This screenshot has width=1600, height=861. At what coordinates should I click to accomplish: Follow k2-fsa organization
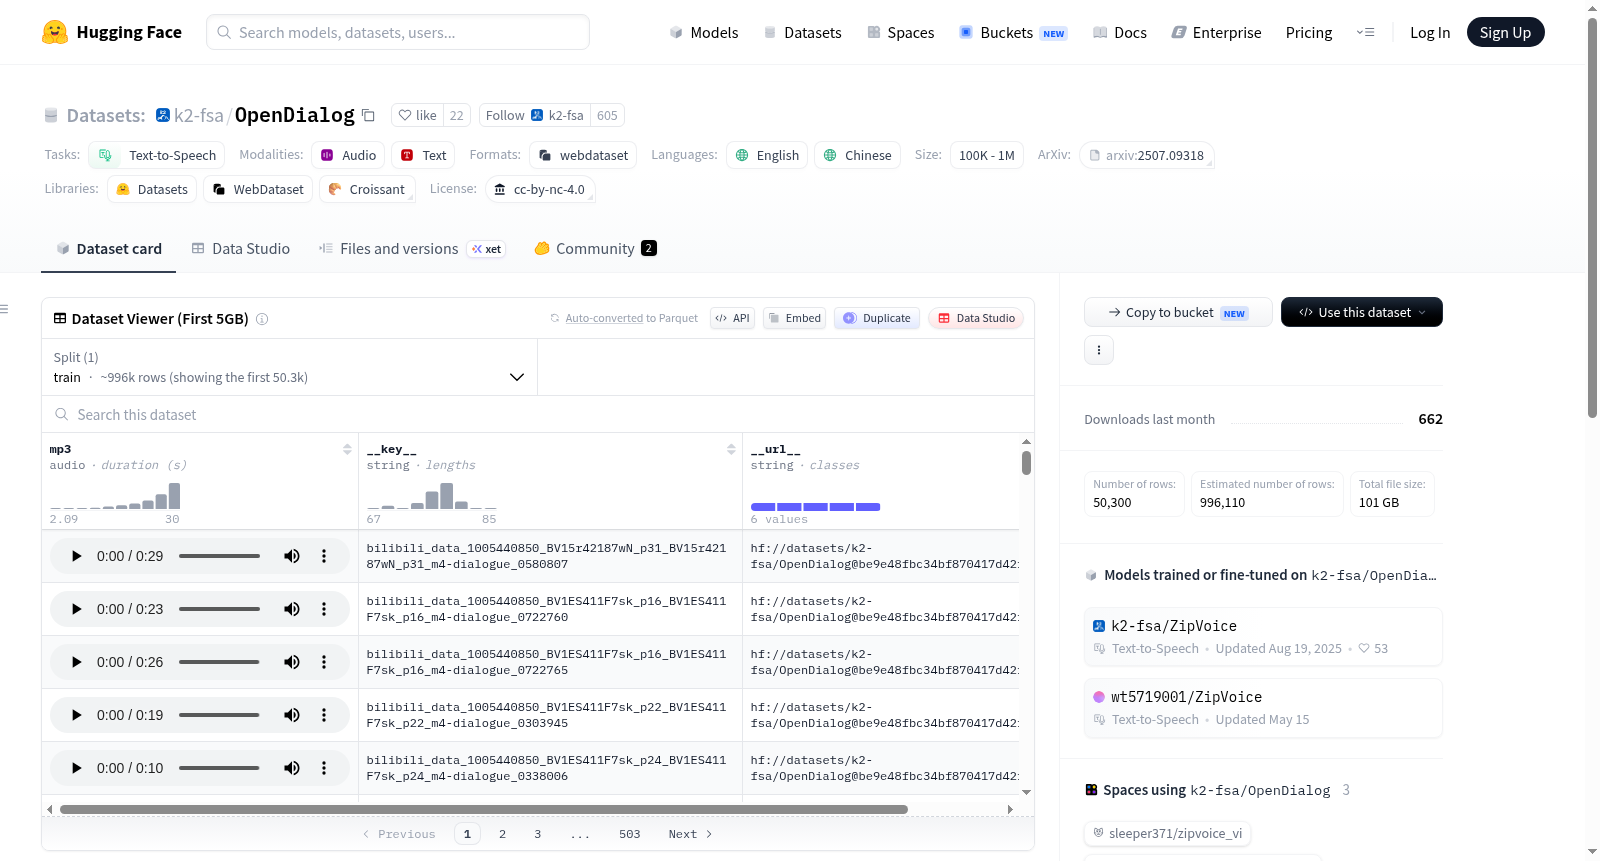point(535,115)
